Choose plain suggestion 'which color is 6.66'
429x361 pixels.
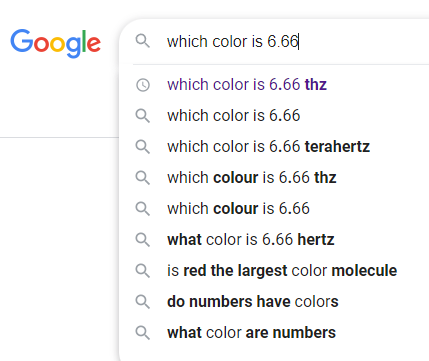click(x=234, y=116)
